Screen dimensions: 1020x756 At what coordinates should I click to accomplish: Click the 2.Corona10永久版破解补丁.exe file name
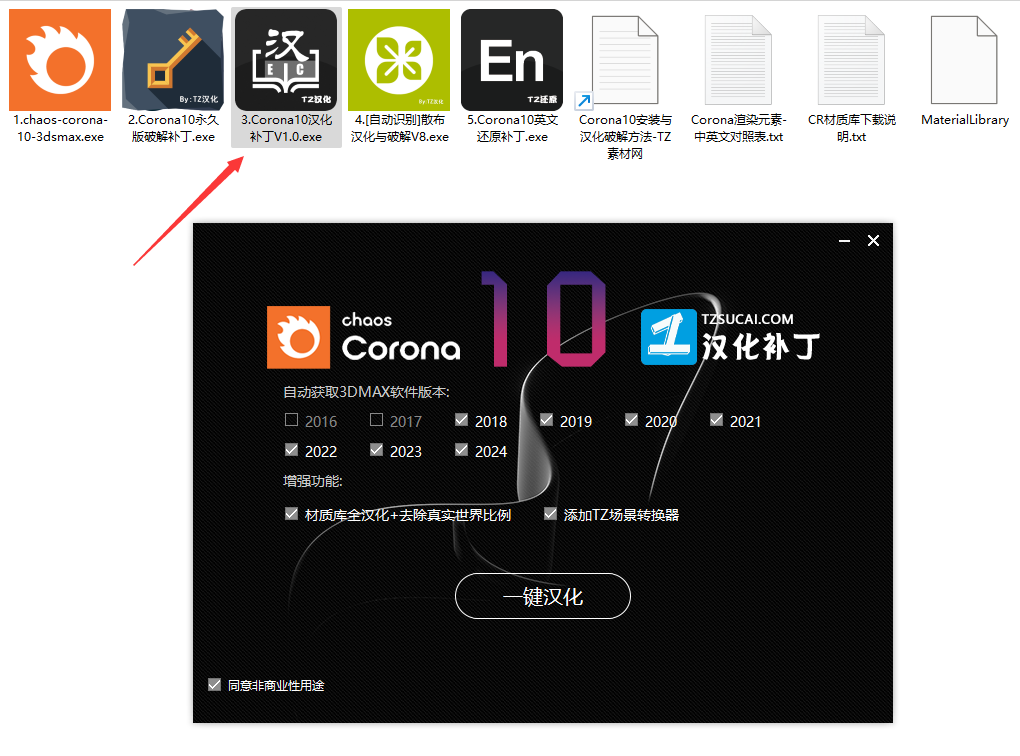click(173, 128)
